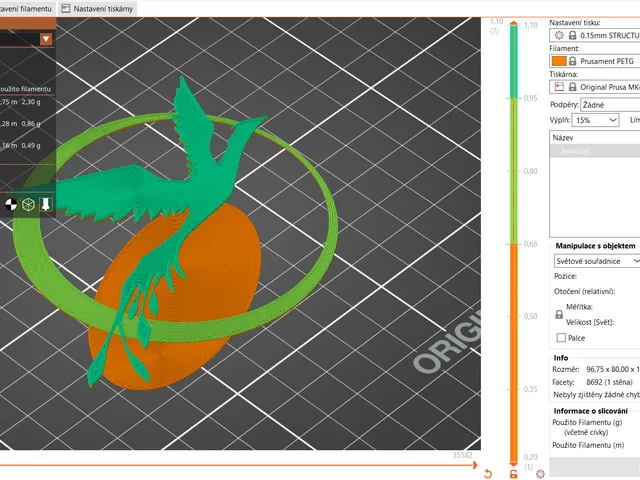640x480 pixels.
Task: Click the Informace o slicování heading
Action: point(590,411)
